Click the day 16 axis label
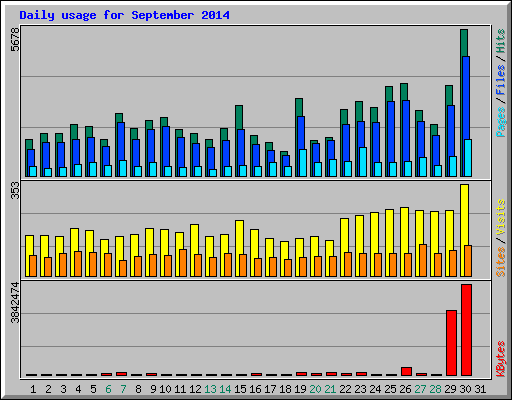Viewport: 512px width, 400px height. [255, 389]
